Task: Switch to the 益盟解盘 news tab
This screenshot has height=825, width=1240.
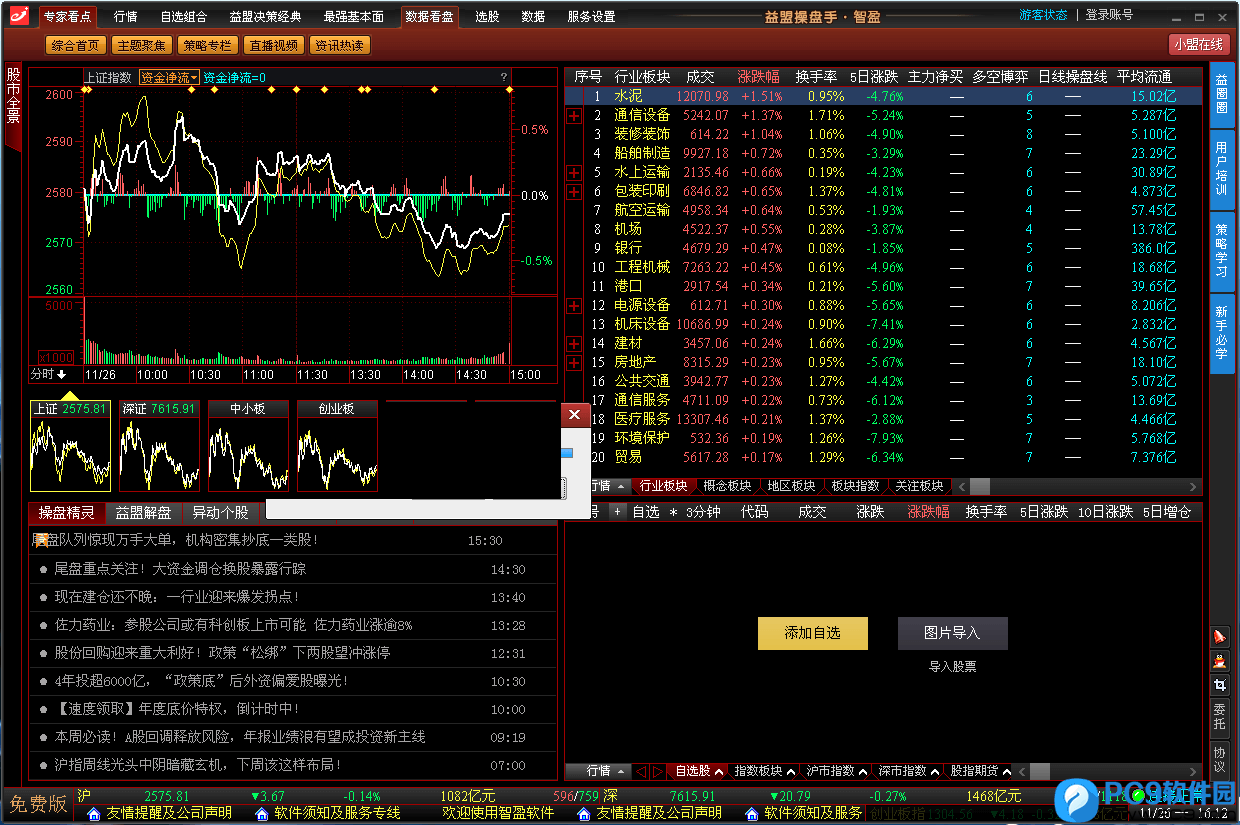Action: pos(143,513)
